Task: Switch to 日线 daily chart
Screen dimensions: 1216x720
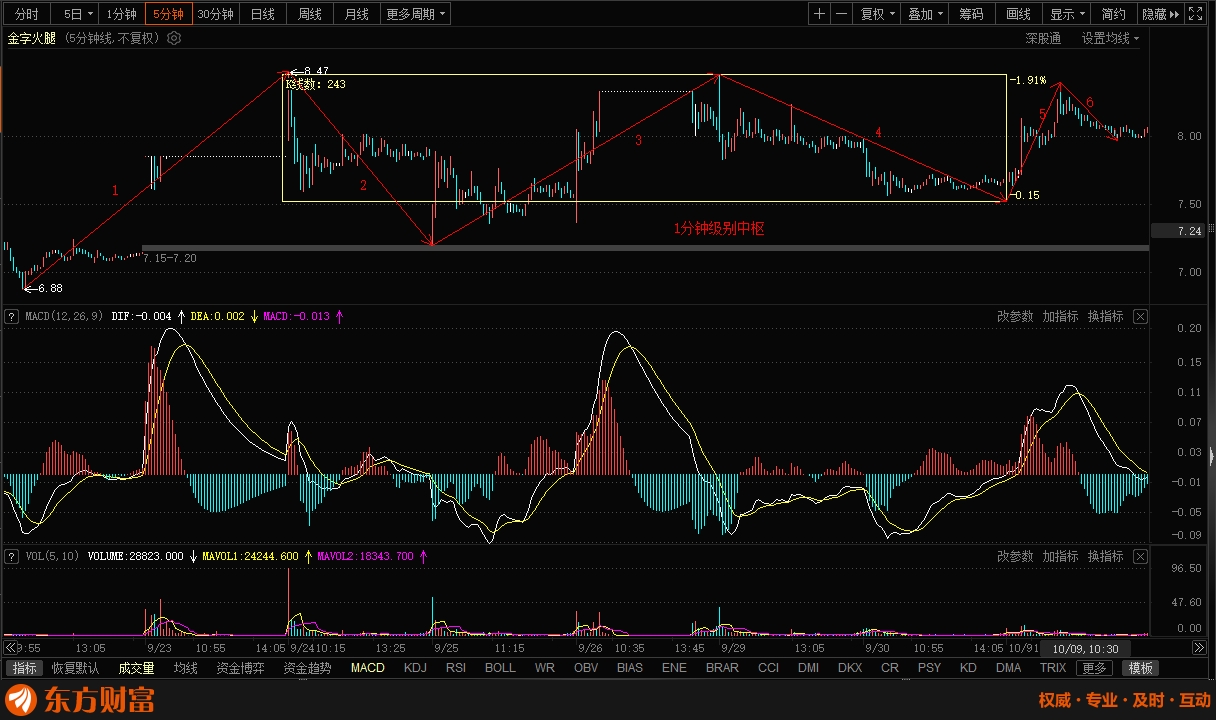Action: click(263, 14)
